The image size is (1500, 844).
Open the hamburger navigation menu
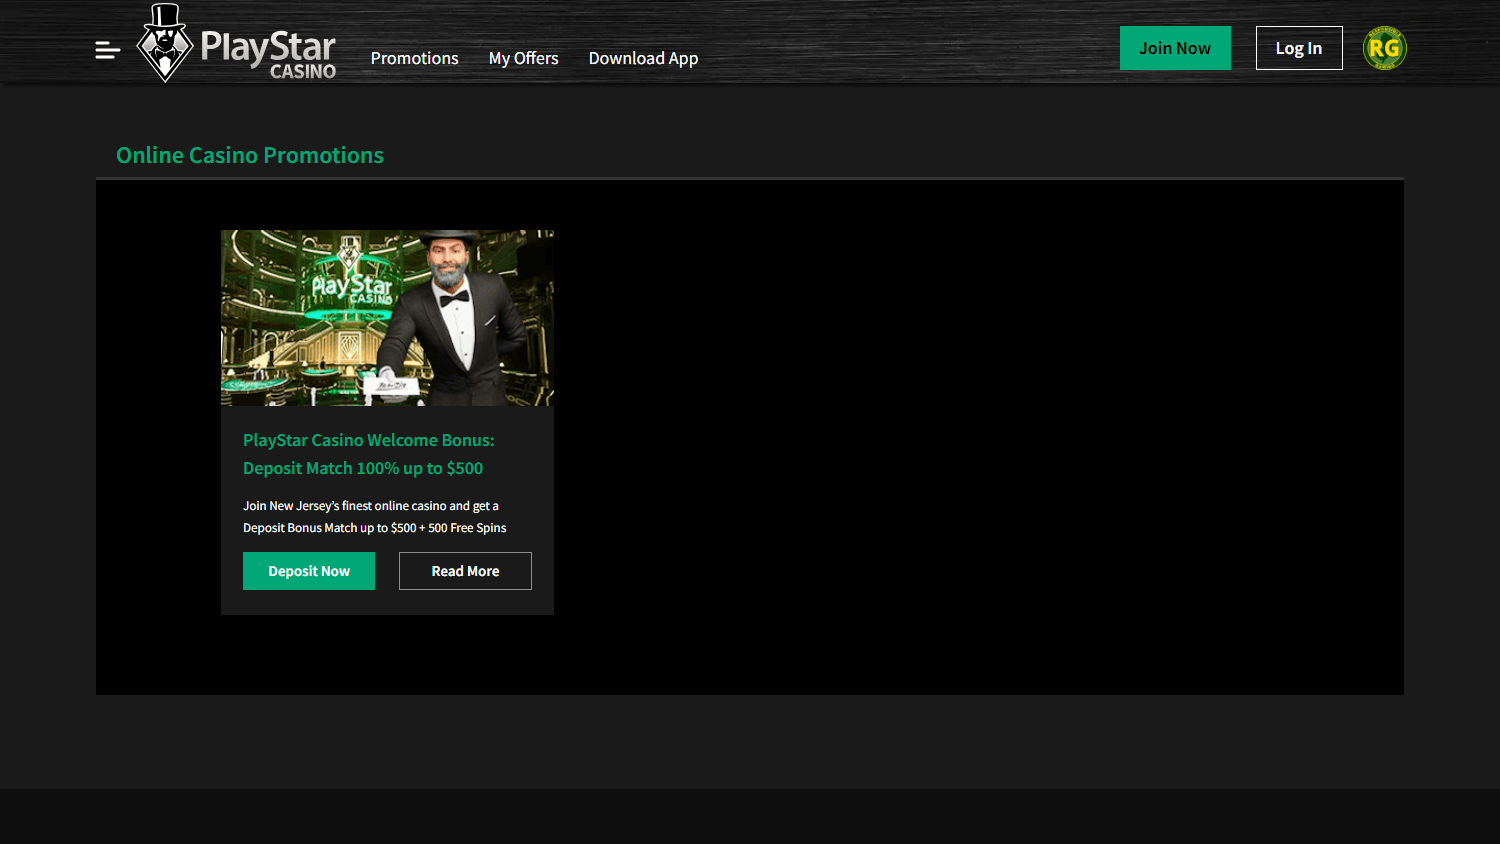tap(107, 48)
